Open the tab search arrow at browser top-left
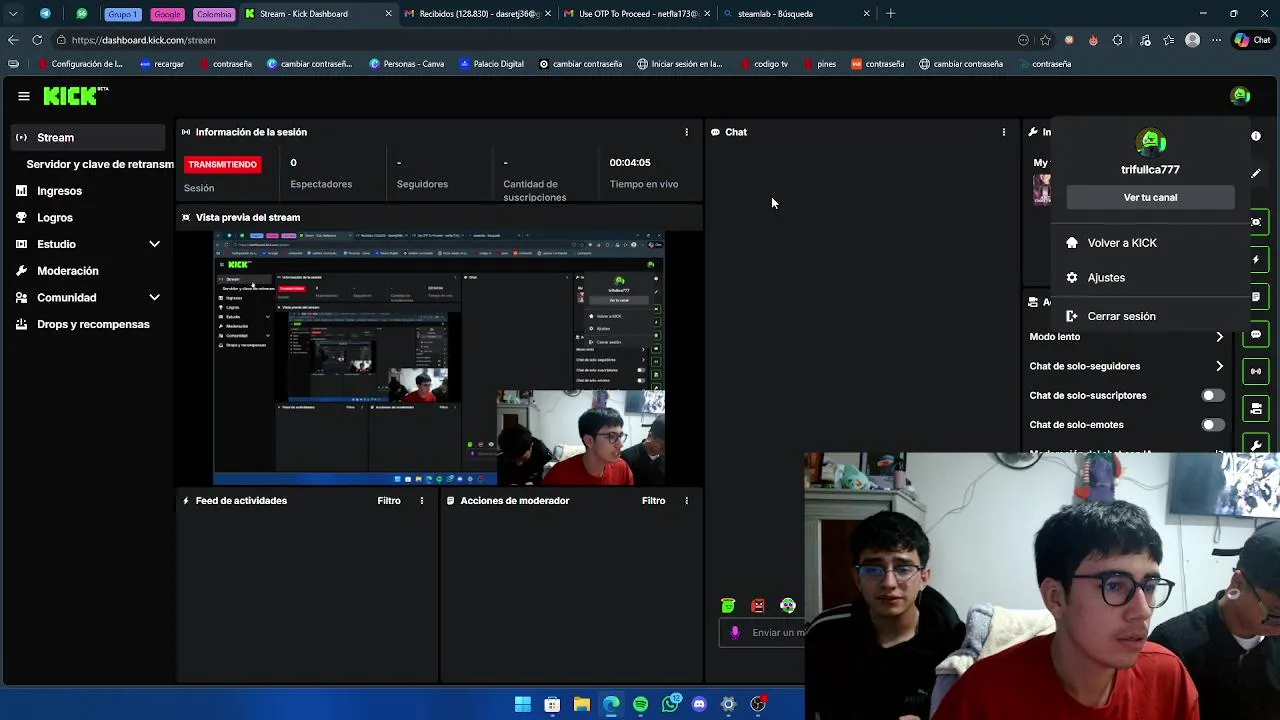 pos(13,14)
